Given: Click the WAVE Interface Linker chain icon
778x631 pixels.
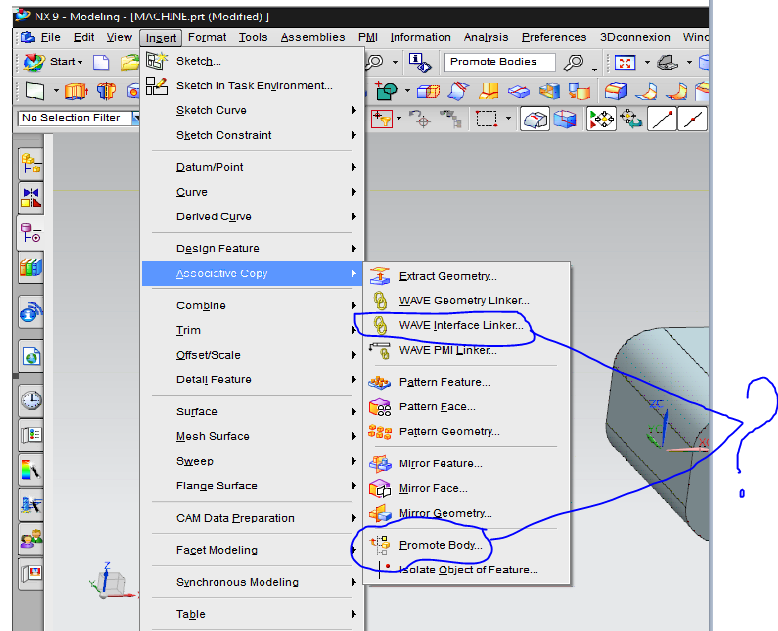Looking at the screenshot, I should pyautogui.click(x=380, y=325).
